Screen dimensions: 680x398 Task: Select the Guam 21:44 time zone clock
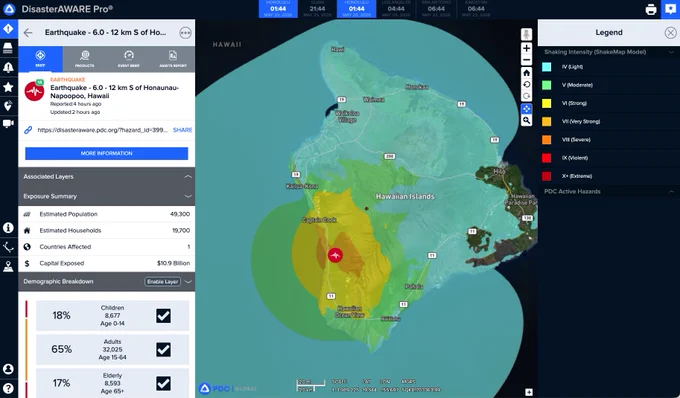click(317, 9)
